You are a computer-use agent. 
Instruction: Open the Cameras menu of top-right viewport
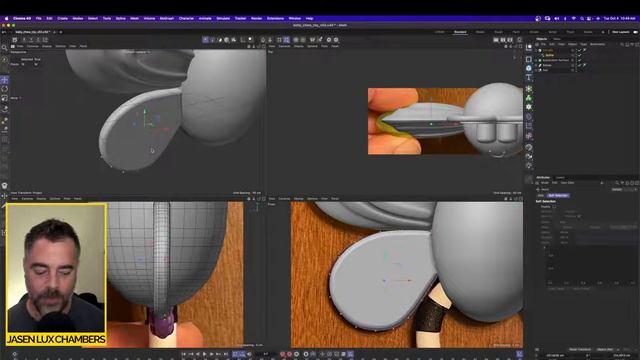tap(284, 46)
